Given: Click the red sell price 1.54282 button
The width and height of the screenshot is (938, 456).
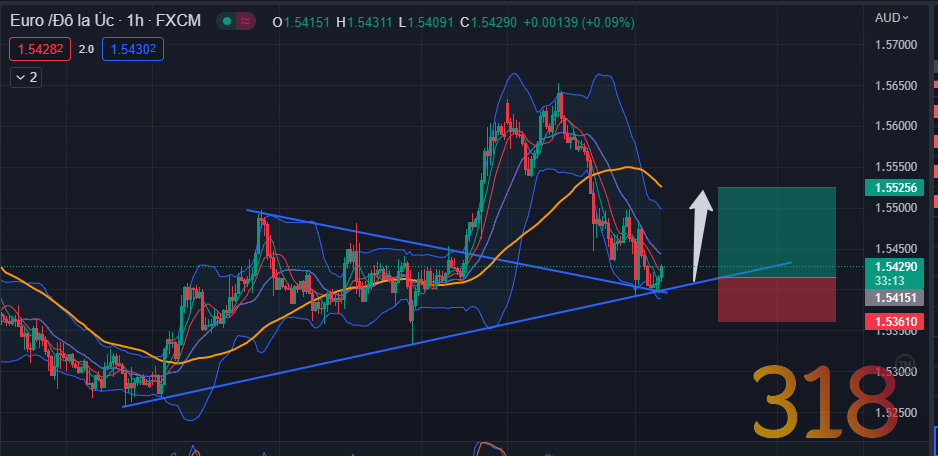Looking at the screenshot, I should coord(40,49).
